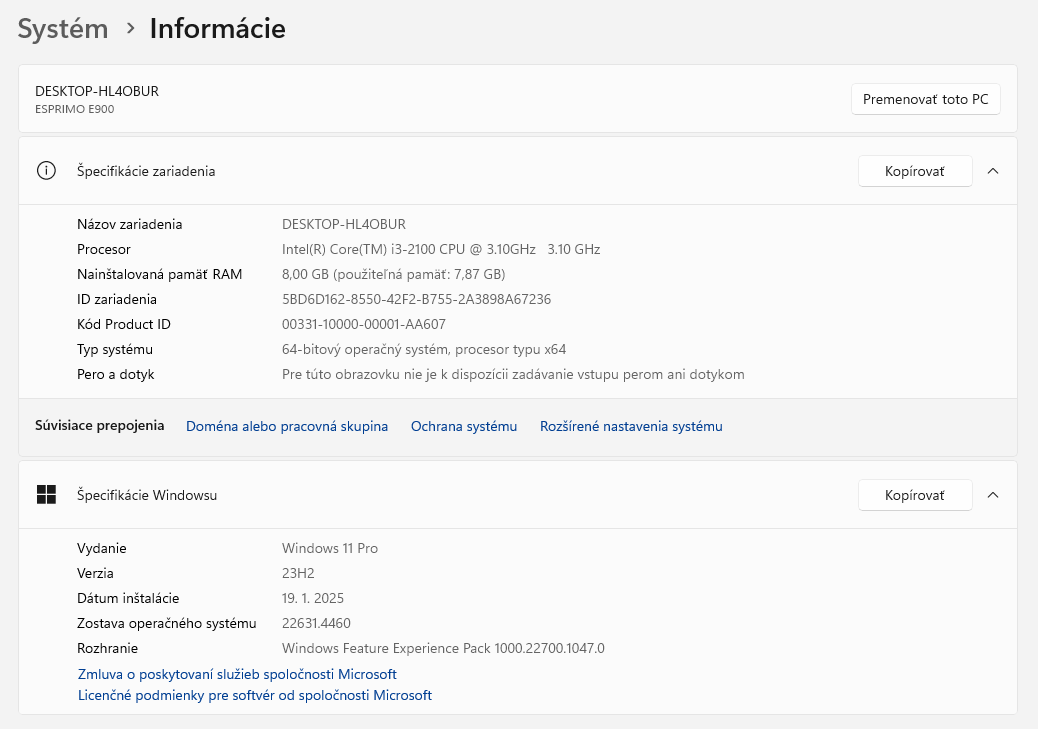Copy Windows specifications with Kopírovať button

914,494
